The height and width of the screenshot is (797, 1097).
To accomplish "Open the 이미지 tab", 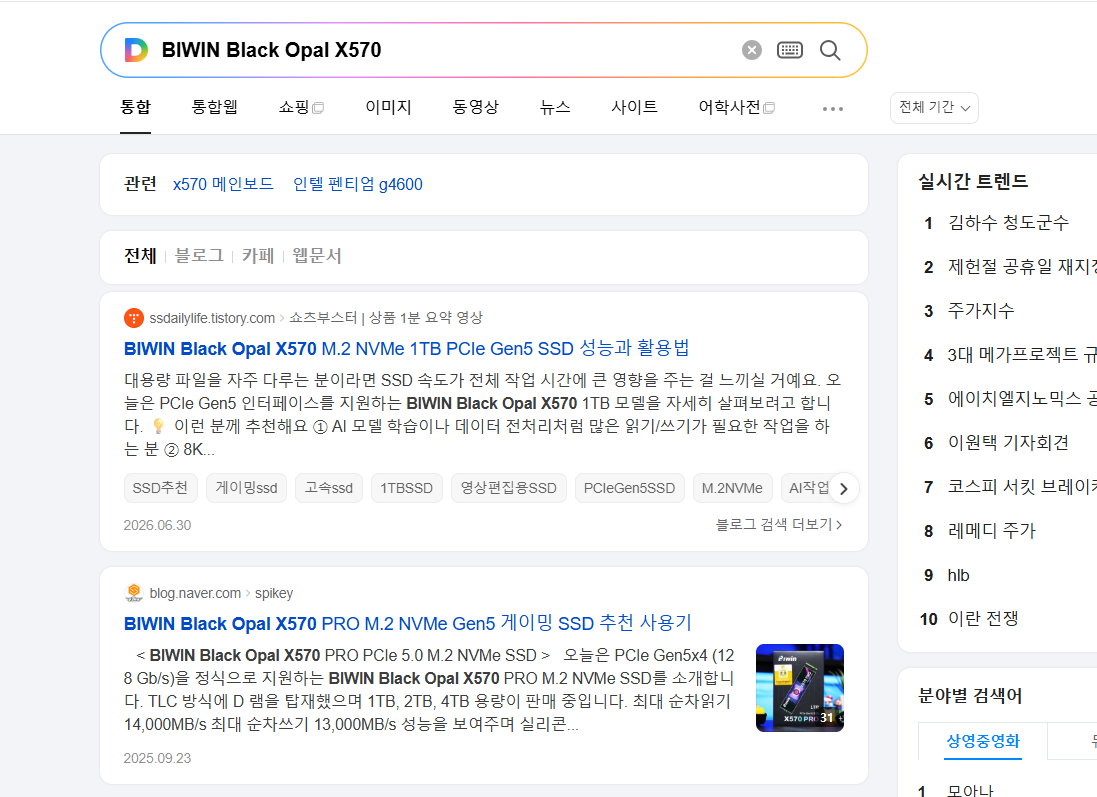I will click(x=388, y=107).
